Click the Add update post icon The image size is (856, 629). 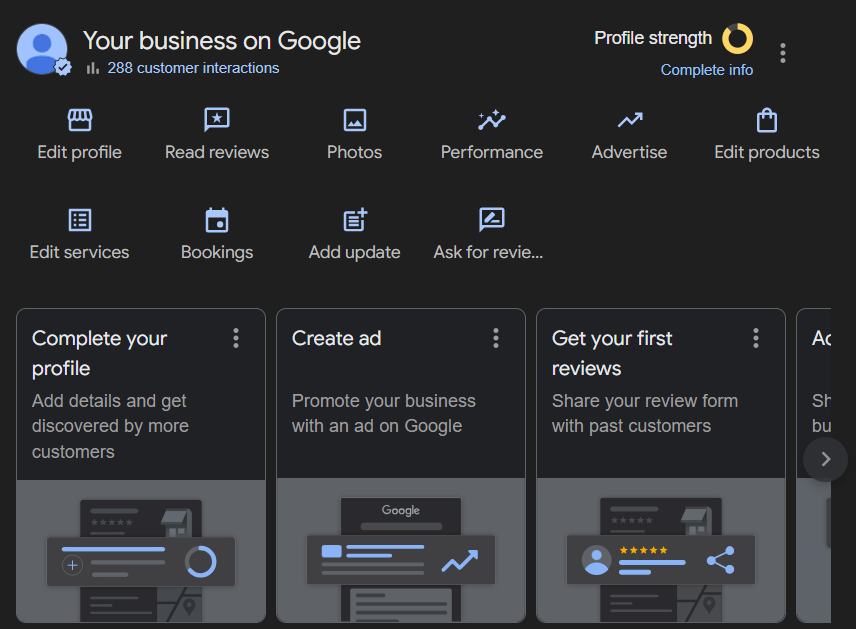[x=355, y=219]
